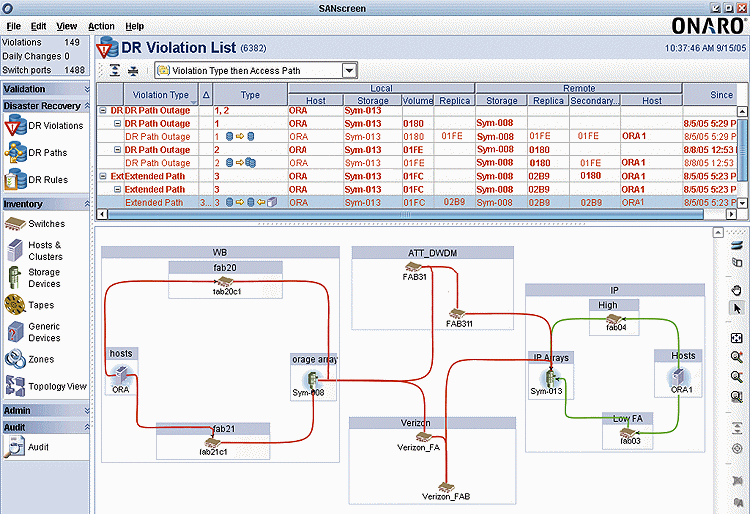This screenshot has height=514, width=750.
Task: Click the delta column header
Action: point(206,95)
